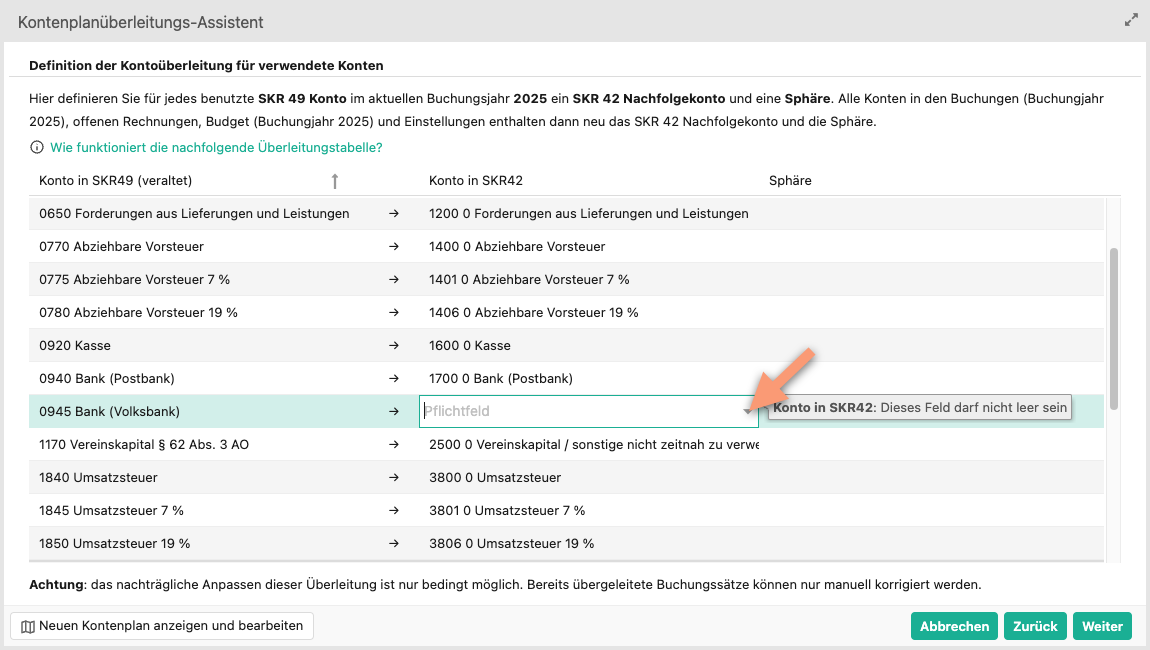Sort by Konto in SKR49 (veraltet) header
This screenshot has width=1150, height=650.
point(115,180)
